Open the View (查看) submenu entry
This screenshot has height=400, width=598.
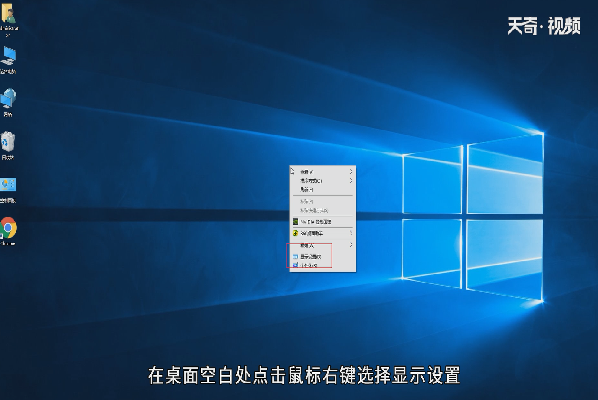(323, 172)
